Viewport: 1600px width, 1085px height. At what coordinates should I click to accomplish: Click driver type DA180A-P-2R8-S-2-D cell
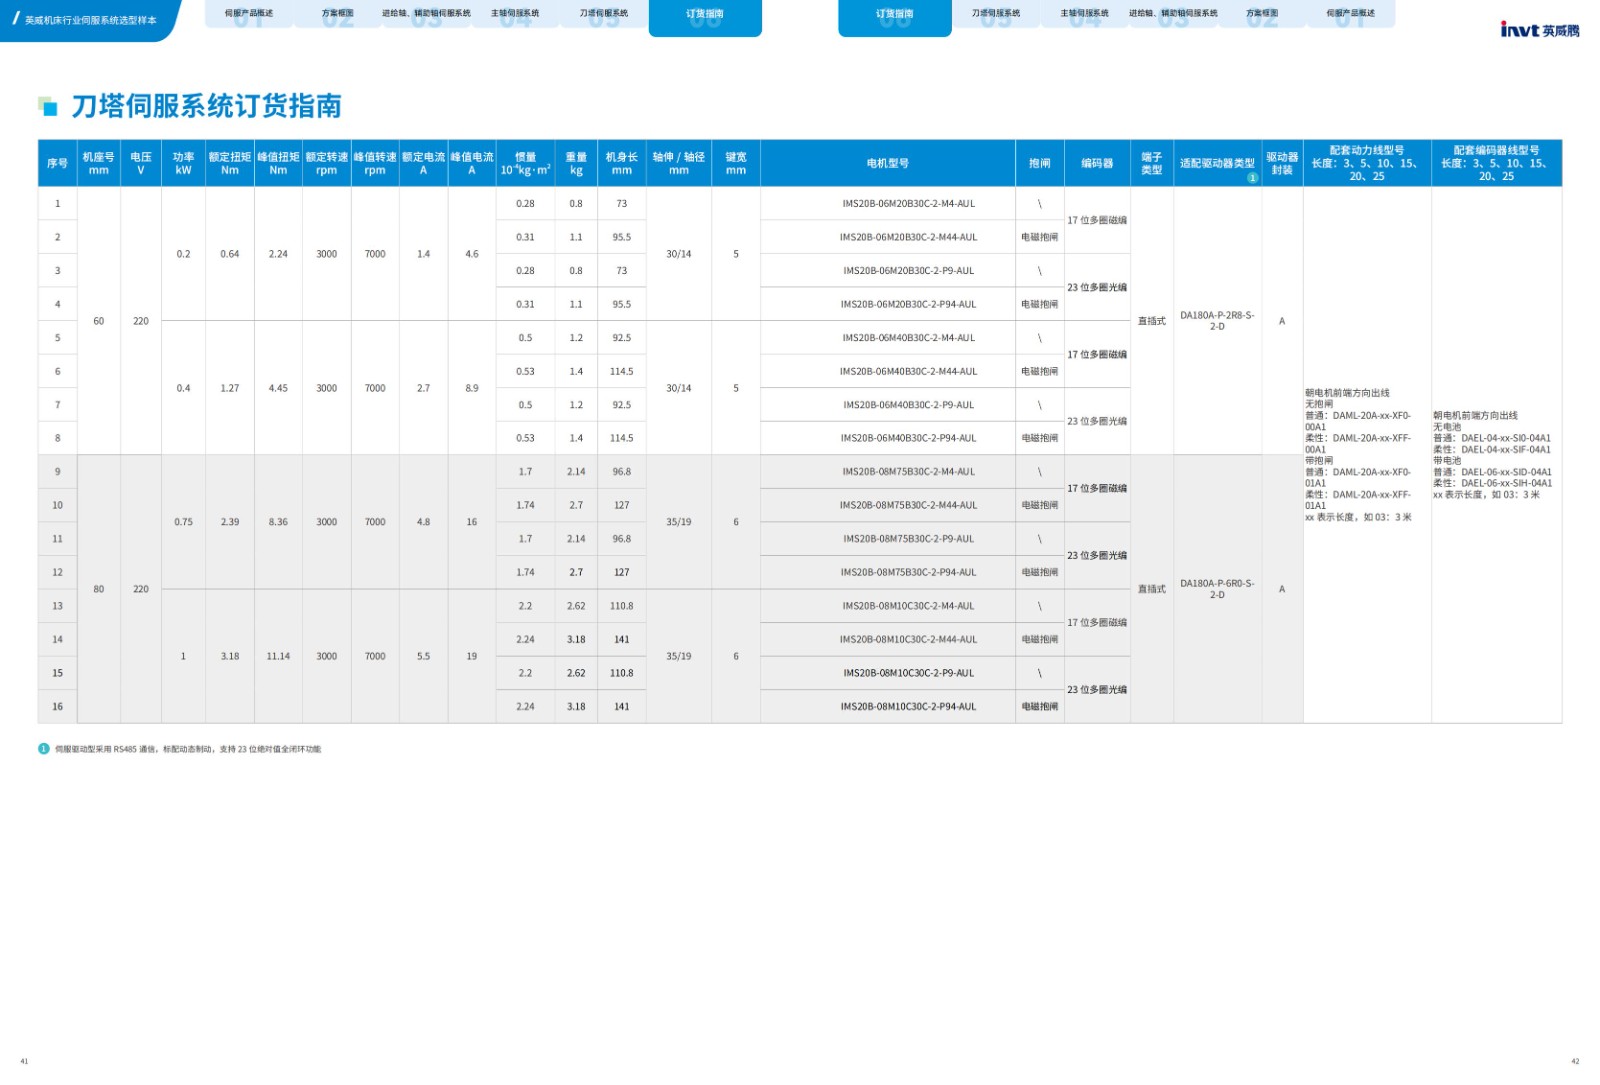point(1217,321)
